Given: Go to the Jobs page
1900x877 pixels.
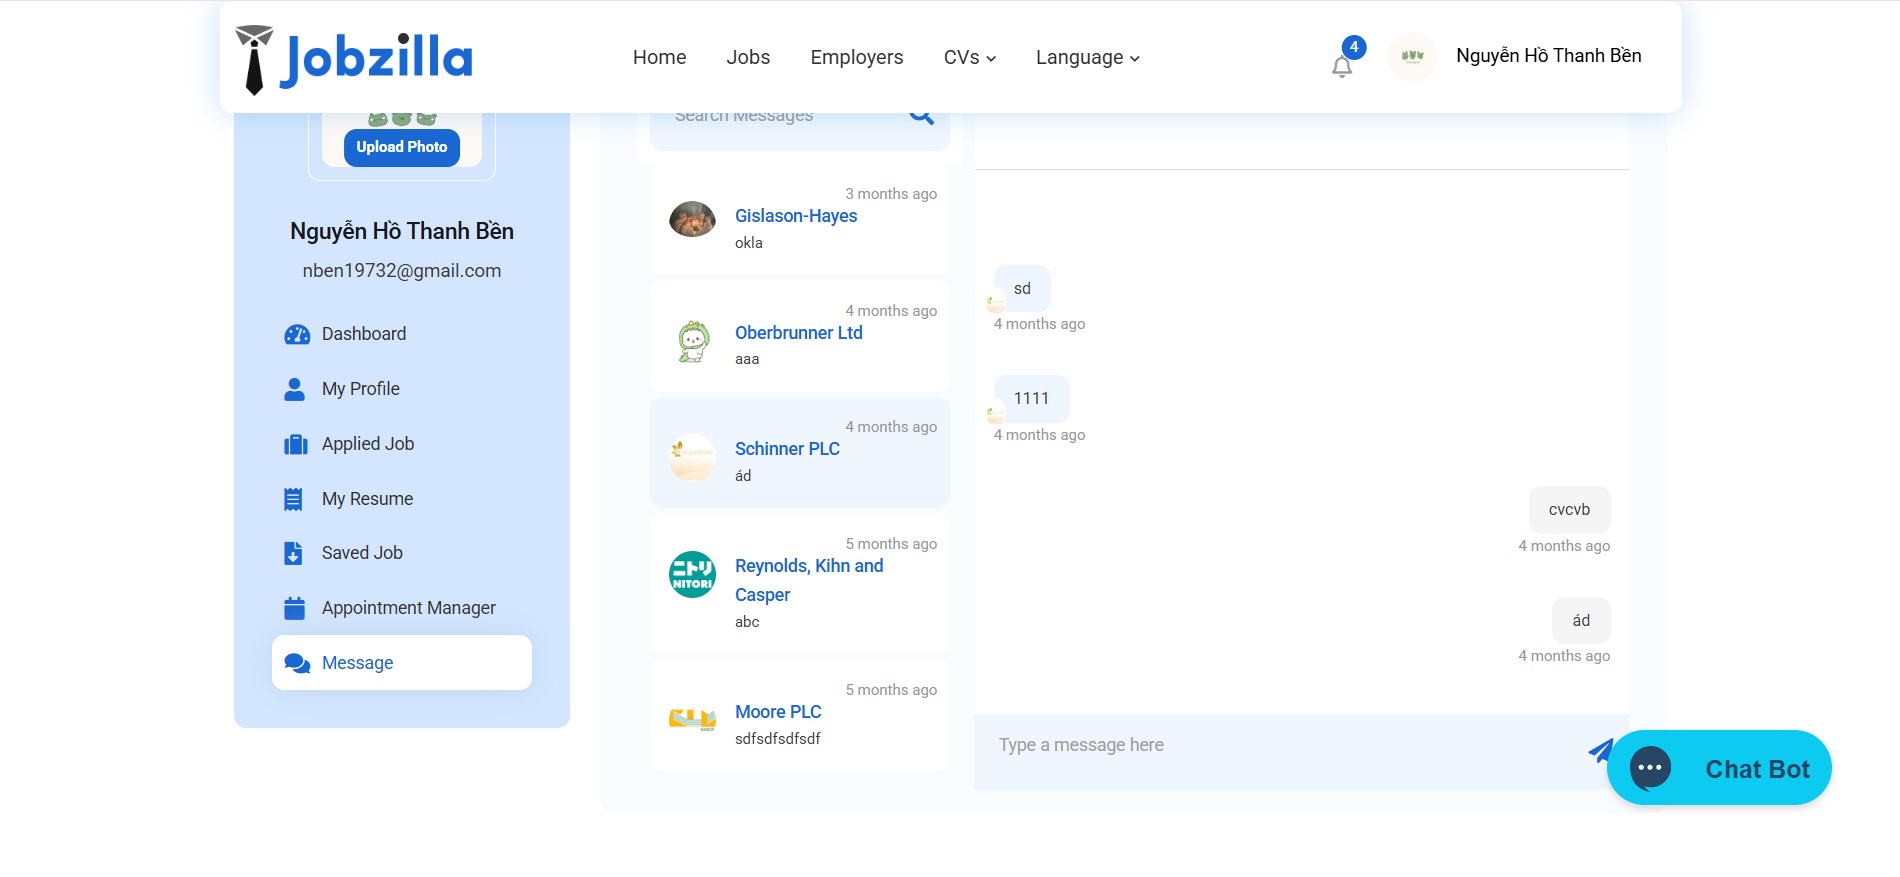Looking at the screenshot, I should click(x=747, y=58).
